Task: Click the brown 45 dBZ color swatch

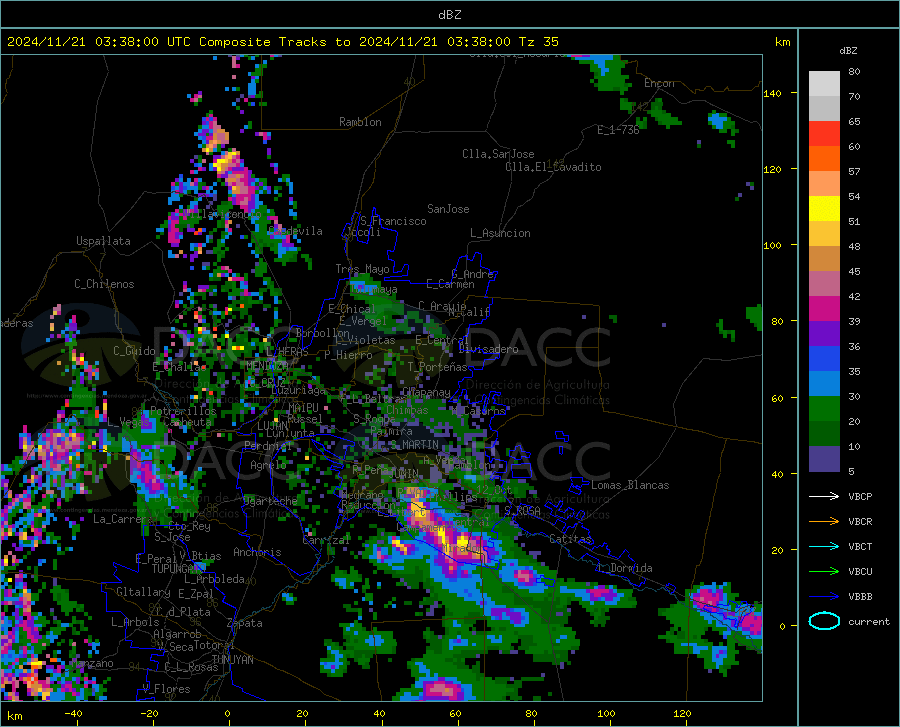Action: [824, 259]
